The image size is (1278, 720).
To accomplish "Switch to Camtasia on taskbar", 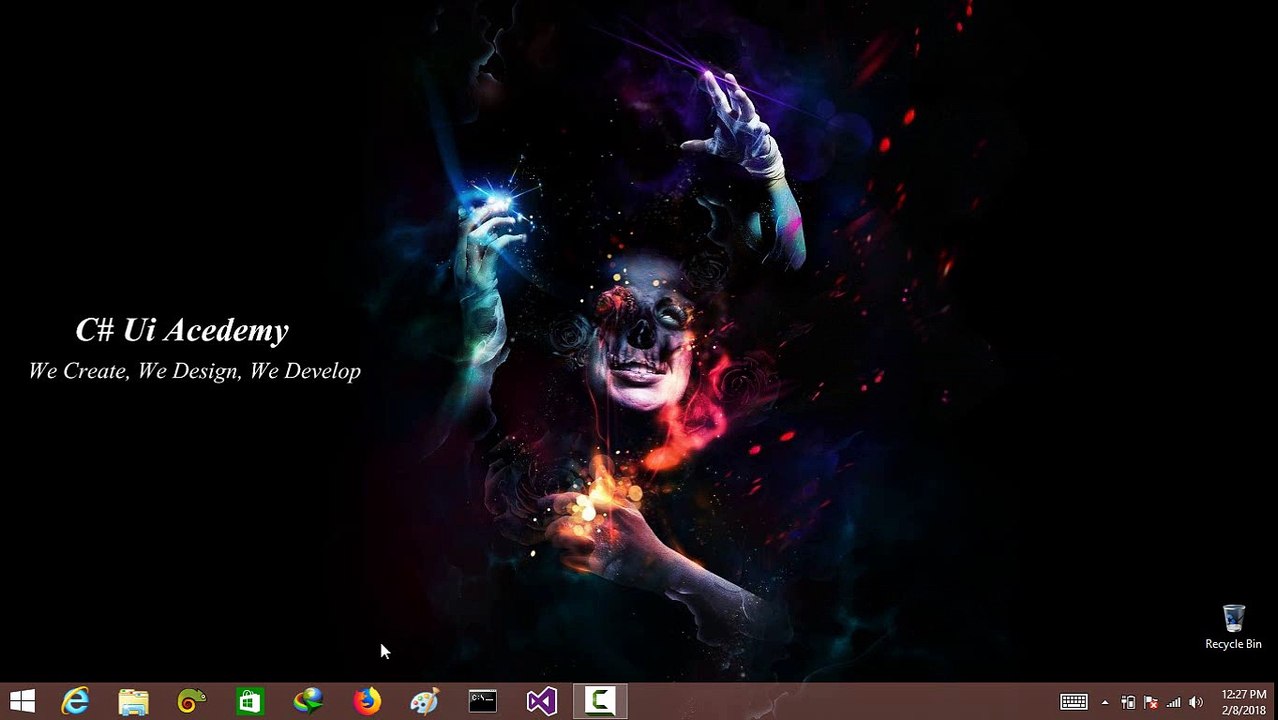I will point(600,701).
